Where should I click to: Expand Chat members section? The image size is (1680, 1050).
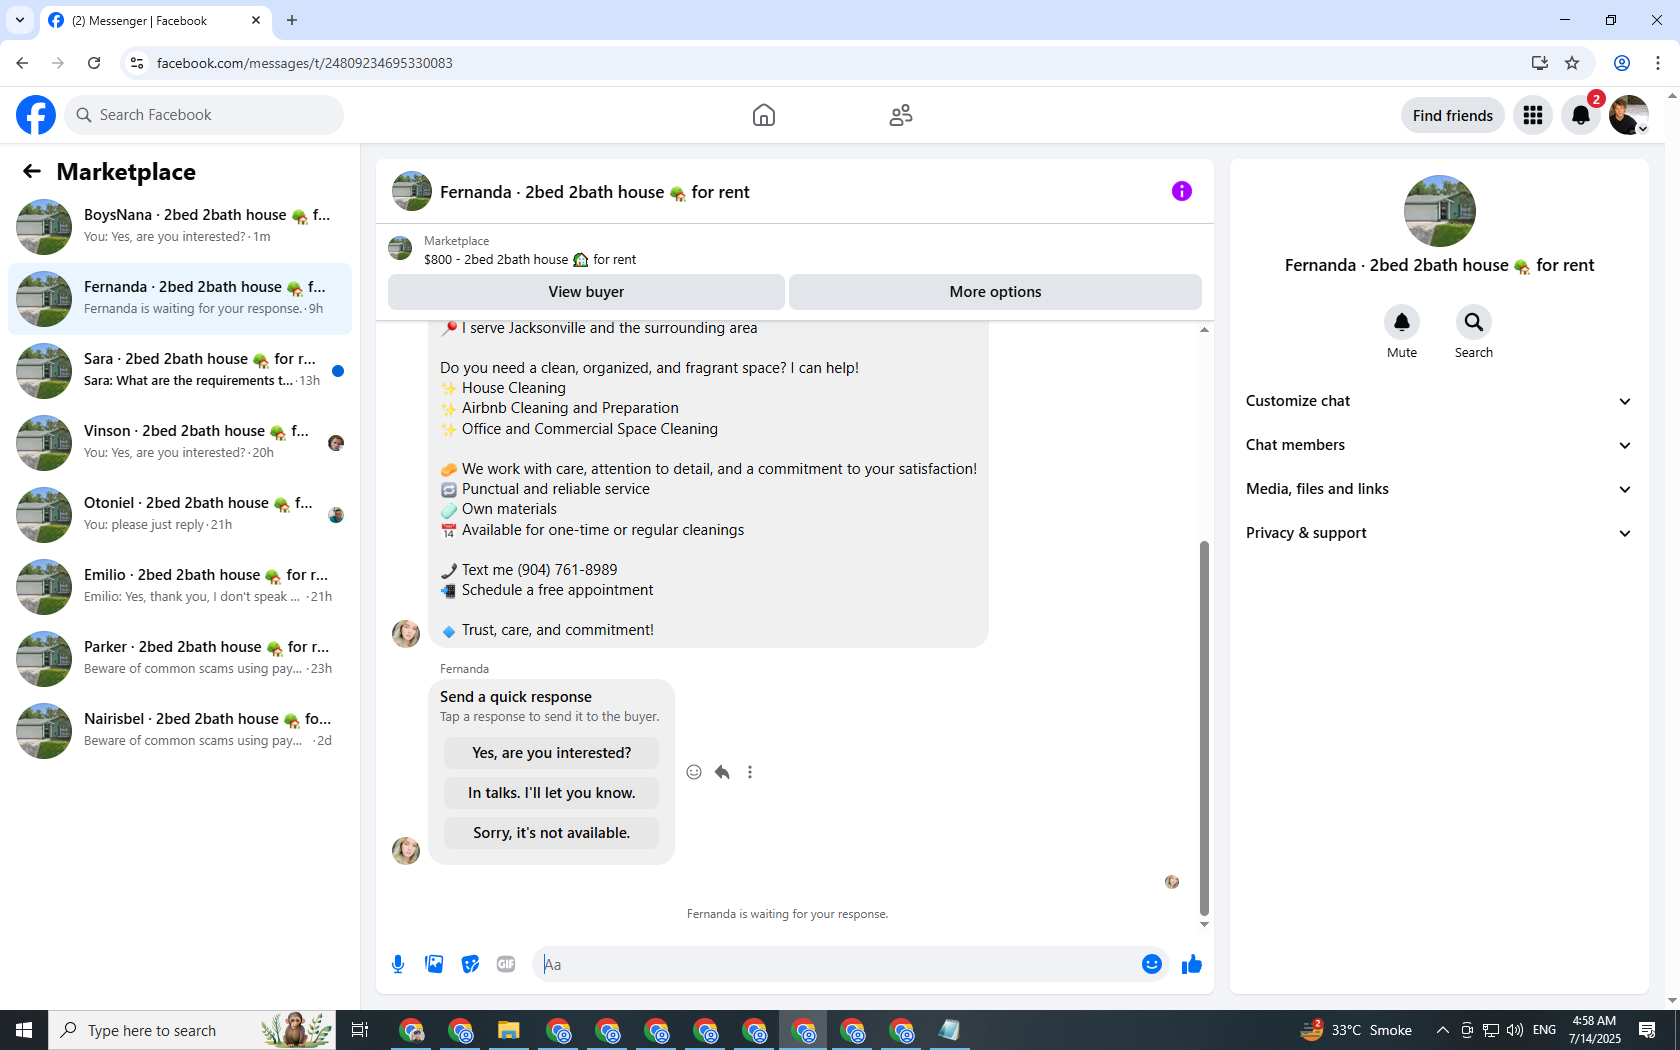pos(1439,445)
